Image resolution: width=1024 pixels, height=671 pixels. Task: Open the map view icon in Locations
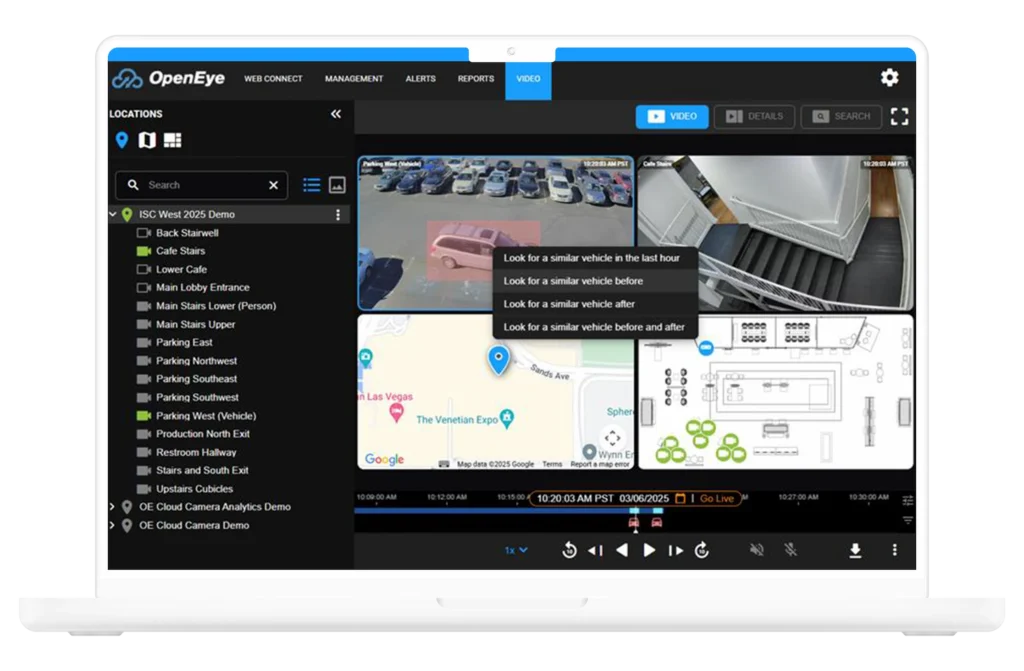point(147,140)
